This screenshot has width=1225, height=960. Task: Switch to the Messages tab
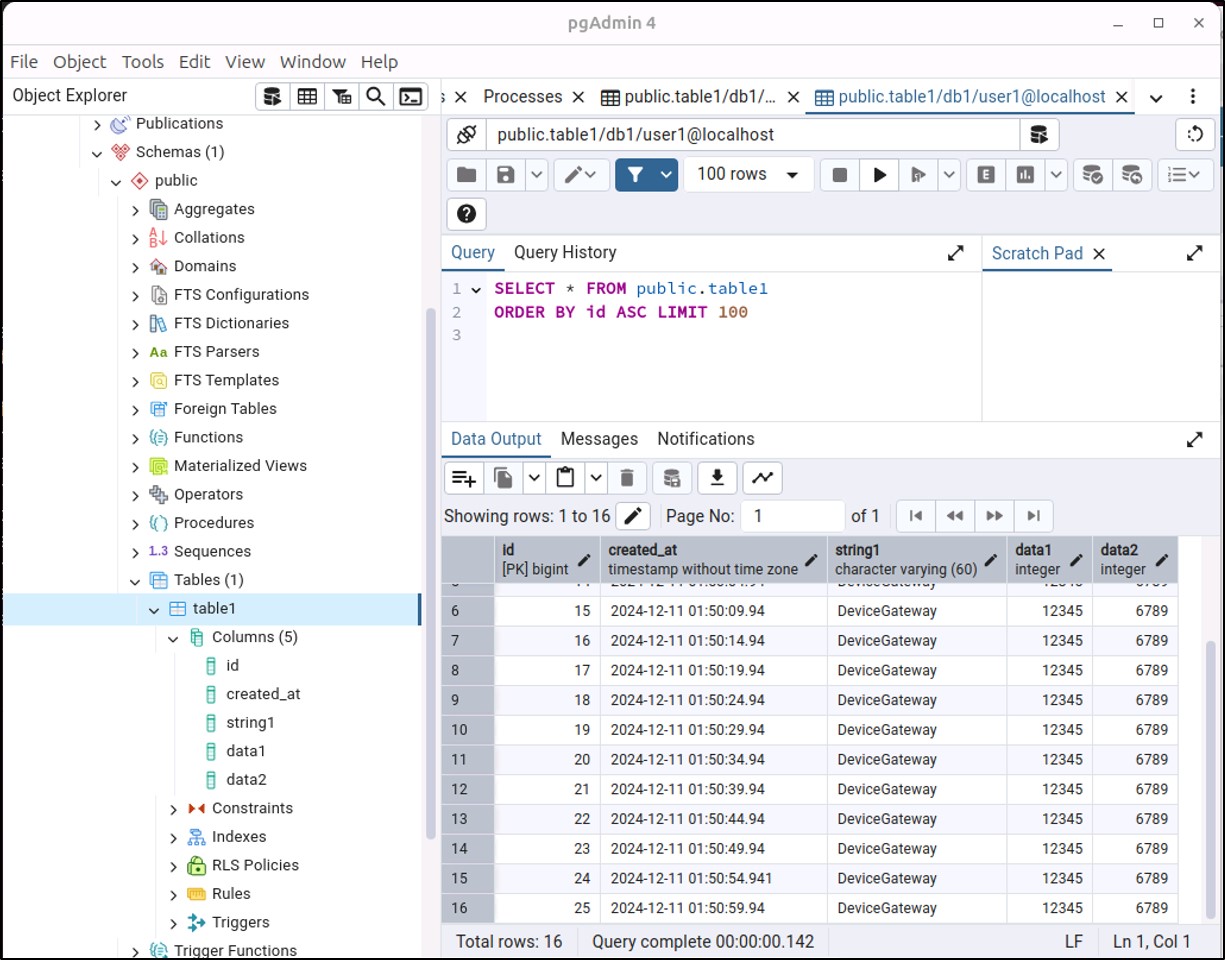pos(598,439)
